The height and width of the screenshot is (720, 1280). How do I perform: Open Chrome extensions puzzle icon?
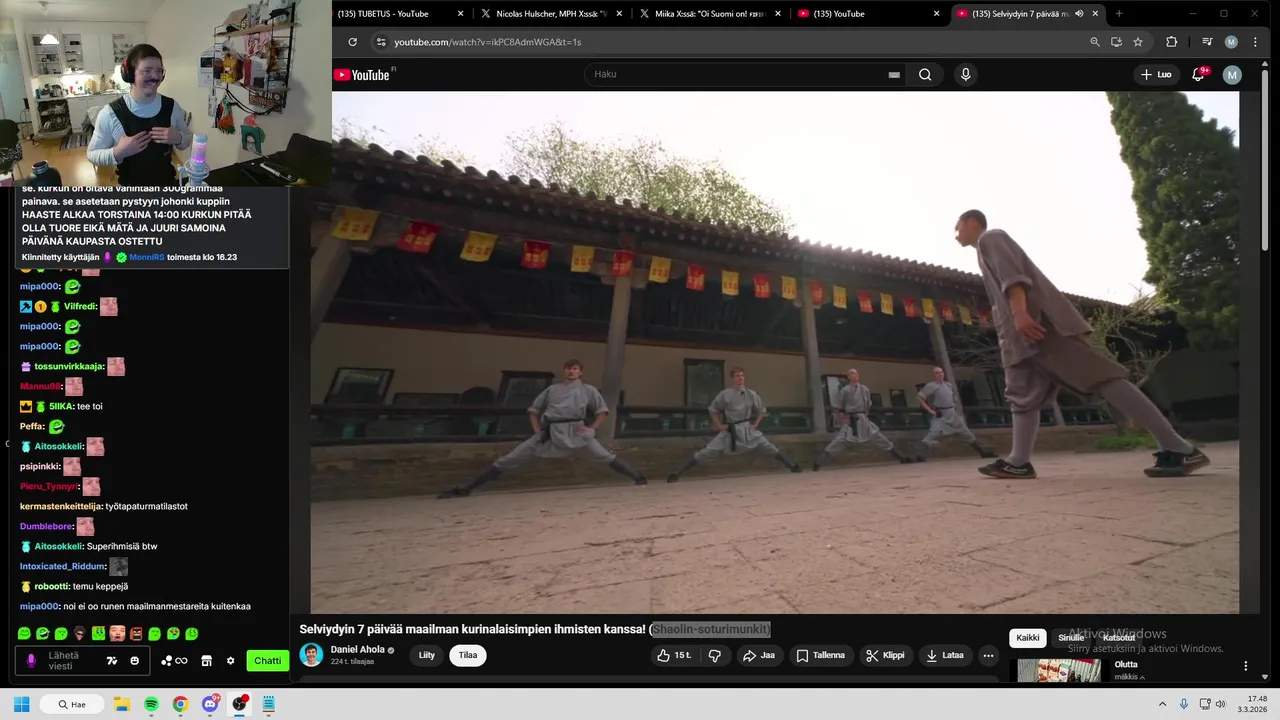pyautogui.click(x=1171, y=42)
